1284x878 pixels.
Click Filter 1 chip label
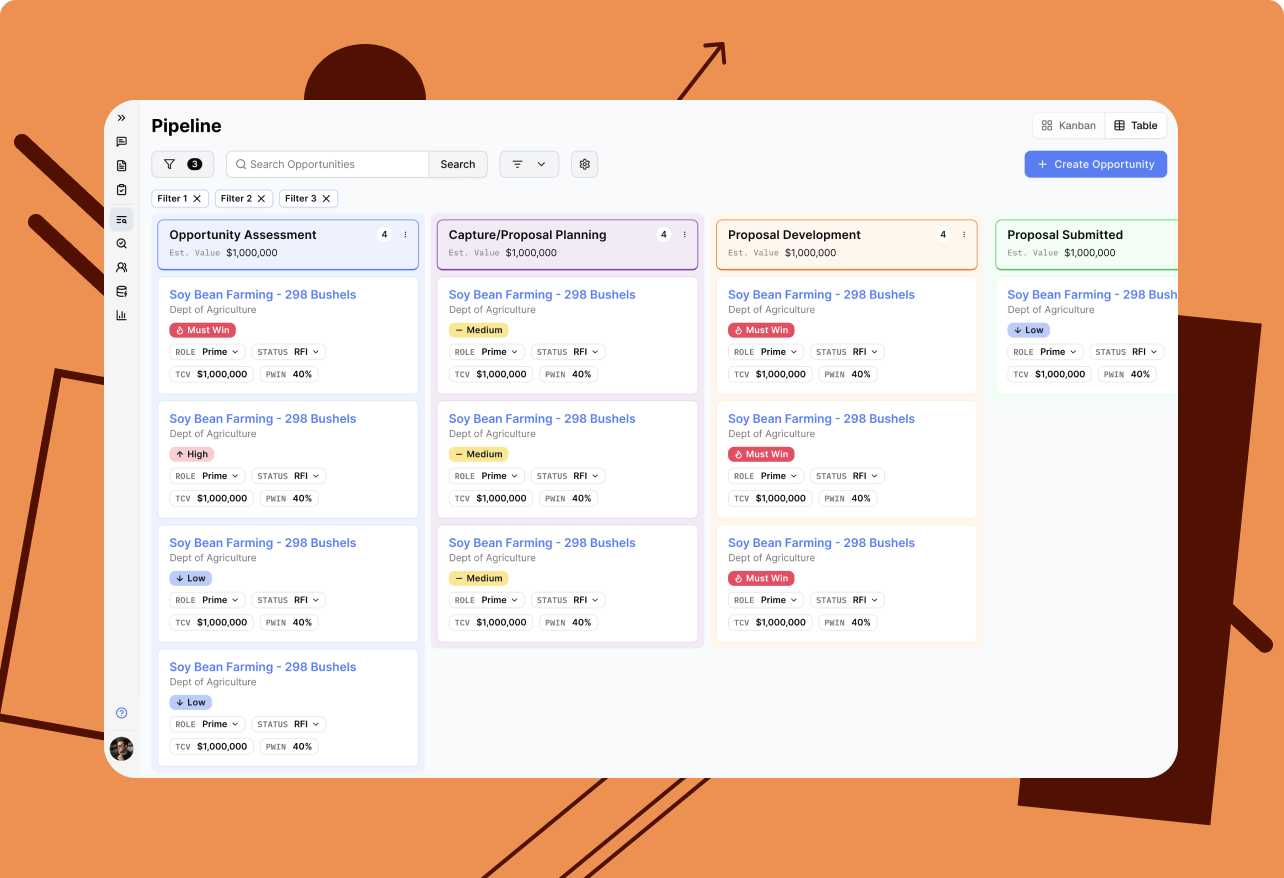click(x=172, y=198)
